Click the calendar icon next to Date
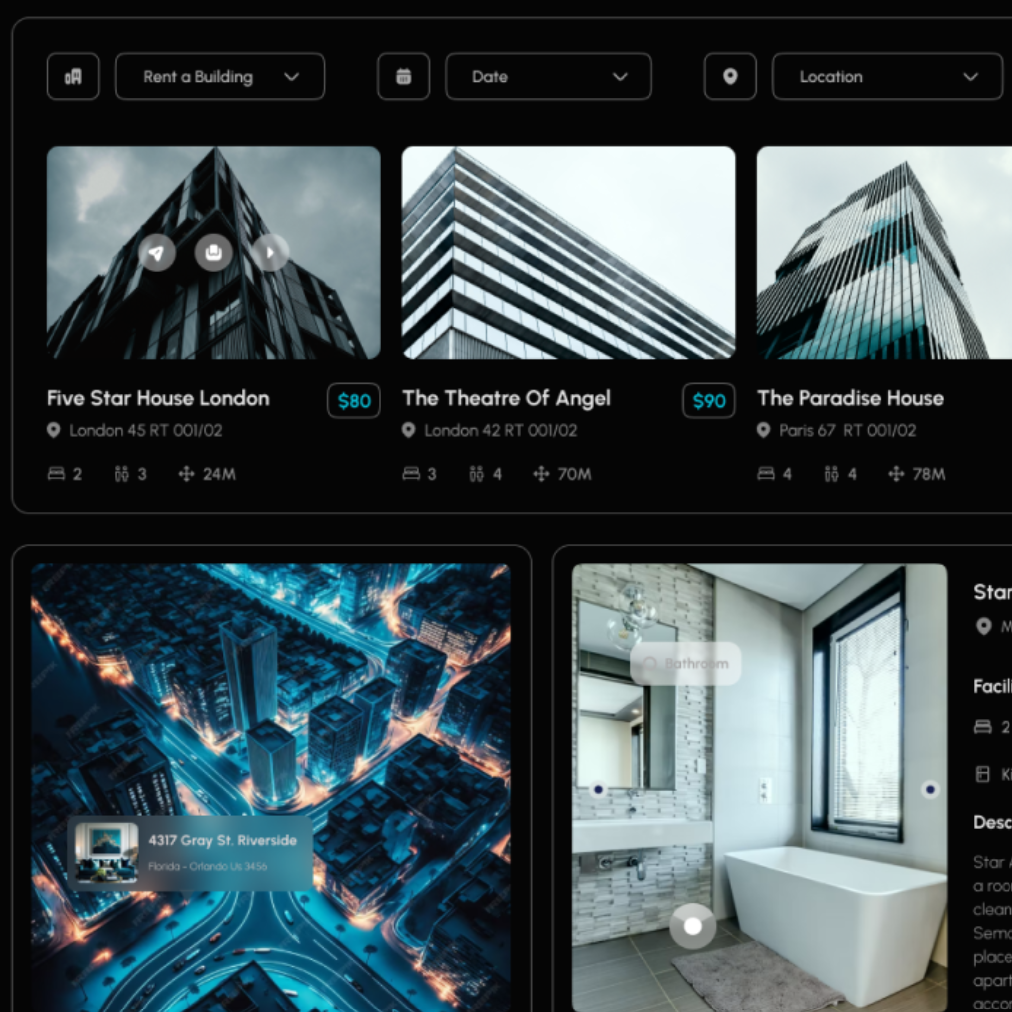The height and width of the screenshot is (1012, 1012). point(403,76)
